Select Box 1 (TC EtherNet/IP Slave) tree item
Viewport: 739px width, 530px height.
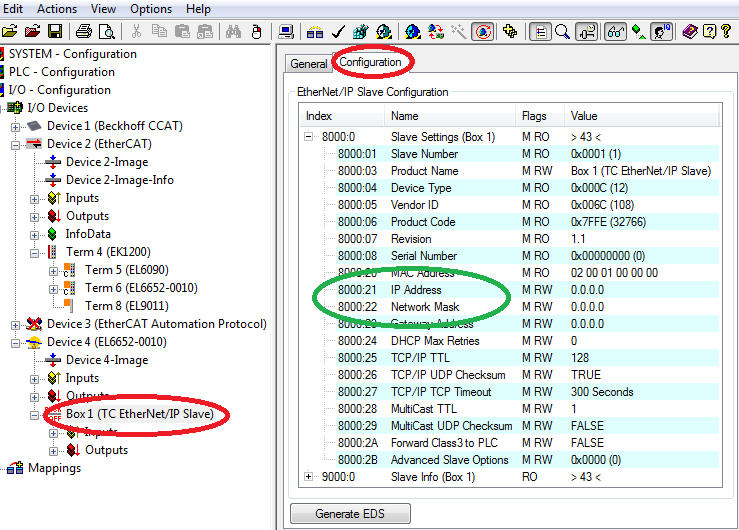(x=140, y=414)
